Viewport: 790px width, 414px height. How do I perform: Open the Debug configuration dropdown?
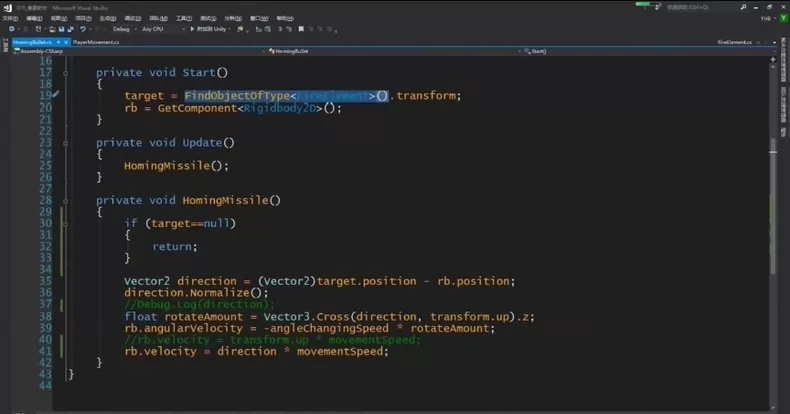(124, 29)
